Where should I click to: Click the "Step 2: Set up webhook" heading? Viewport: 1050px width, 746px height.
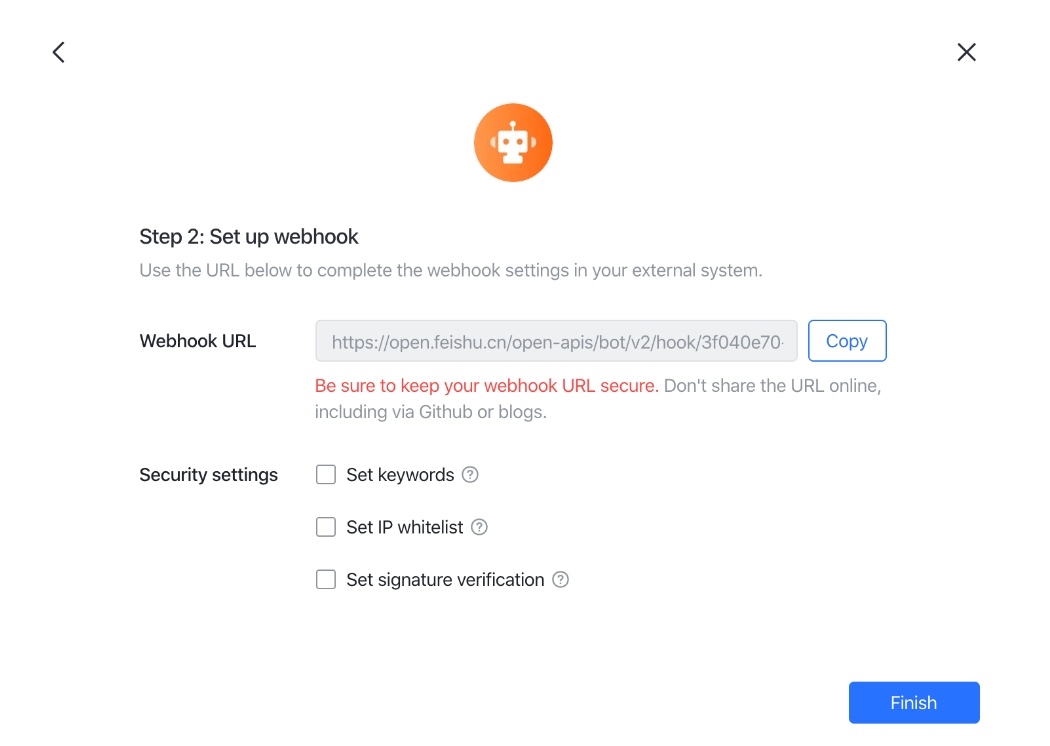[x=249, y=236]
